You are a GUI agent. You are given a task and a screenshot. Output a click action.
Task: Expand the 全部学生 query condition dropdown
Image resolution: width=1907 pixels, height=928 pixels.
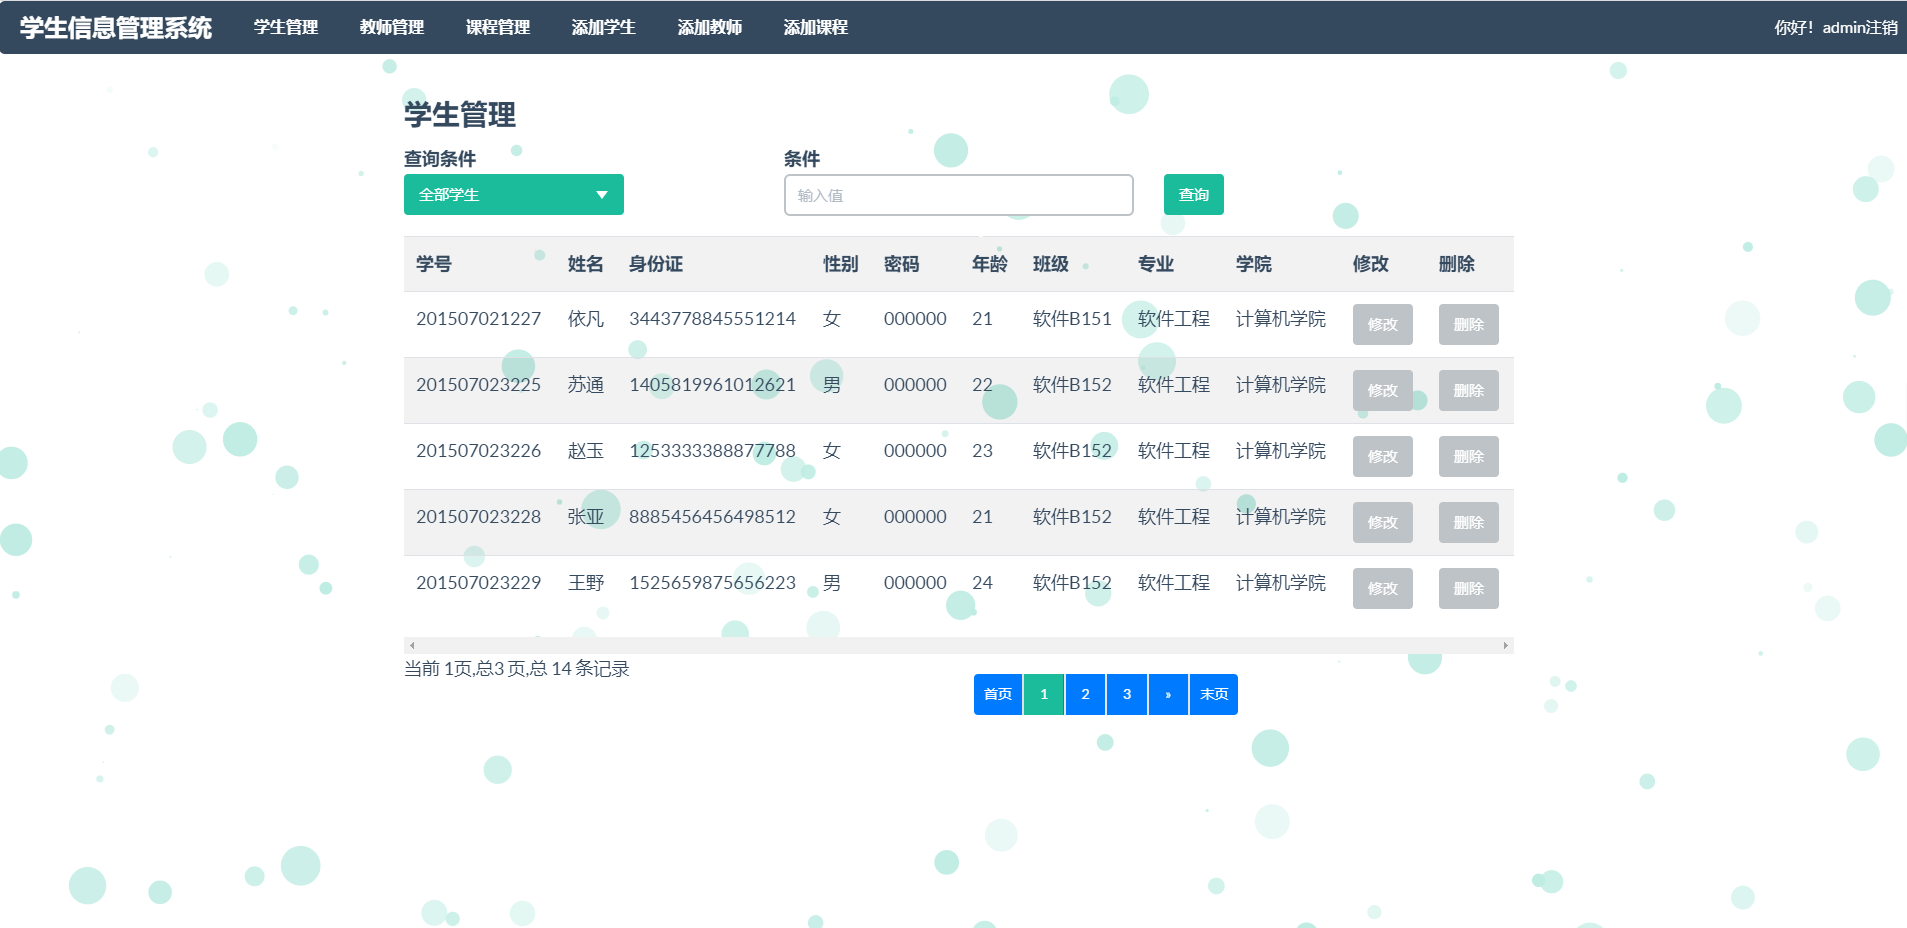[514, 194]
